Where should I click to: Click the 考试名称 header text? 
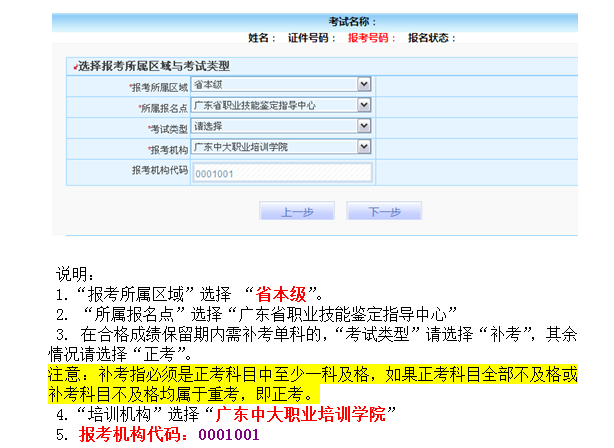(x=352, y=22)
